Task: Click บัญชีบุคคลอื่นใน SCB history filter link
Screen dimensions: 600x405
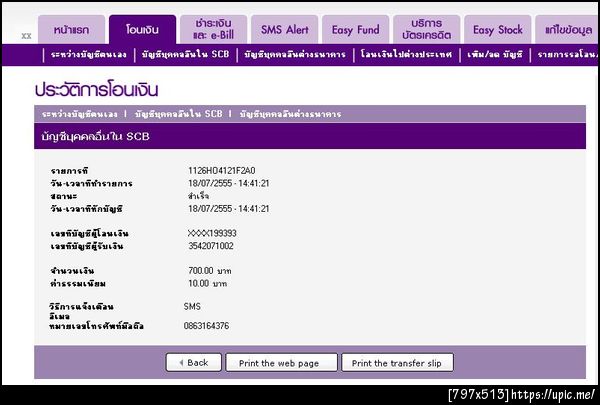Action: 178,114
